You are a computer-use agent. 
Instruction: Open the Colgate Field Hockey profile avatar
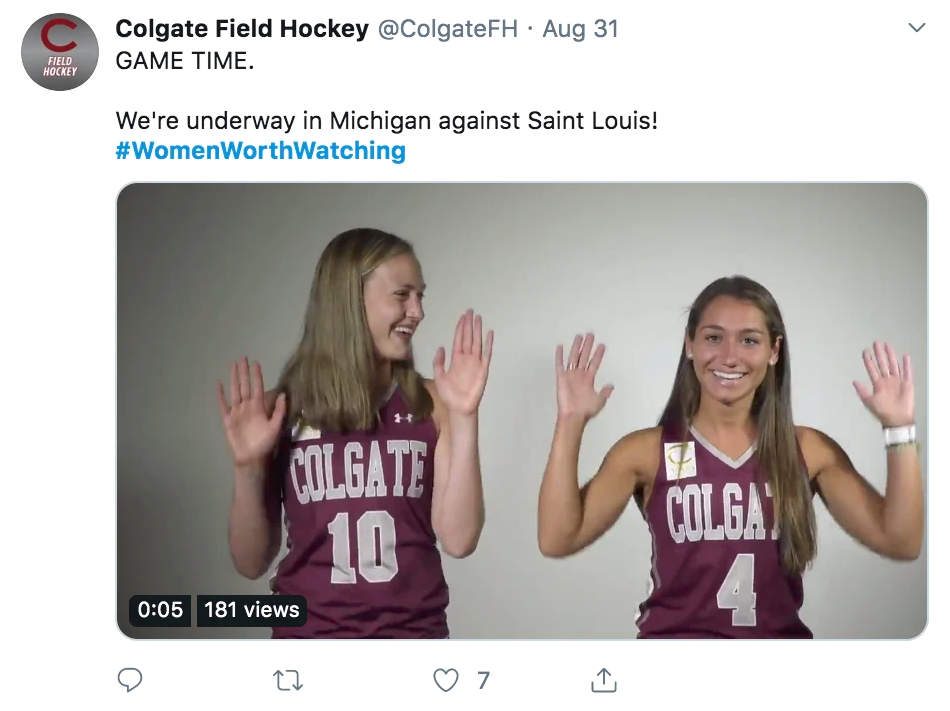click(x=60, y=52)
